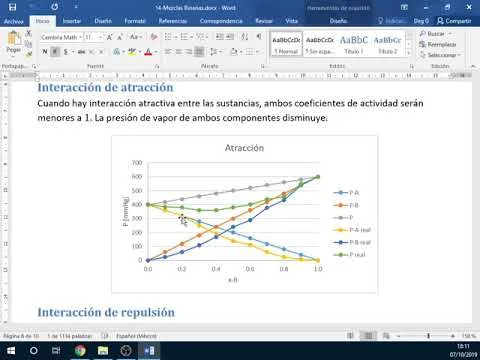Click the Decrease Indent icon
The image size is (480, 360).
point(219,37)
